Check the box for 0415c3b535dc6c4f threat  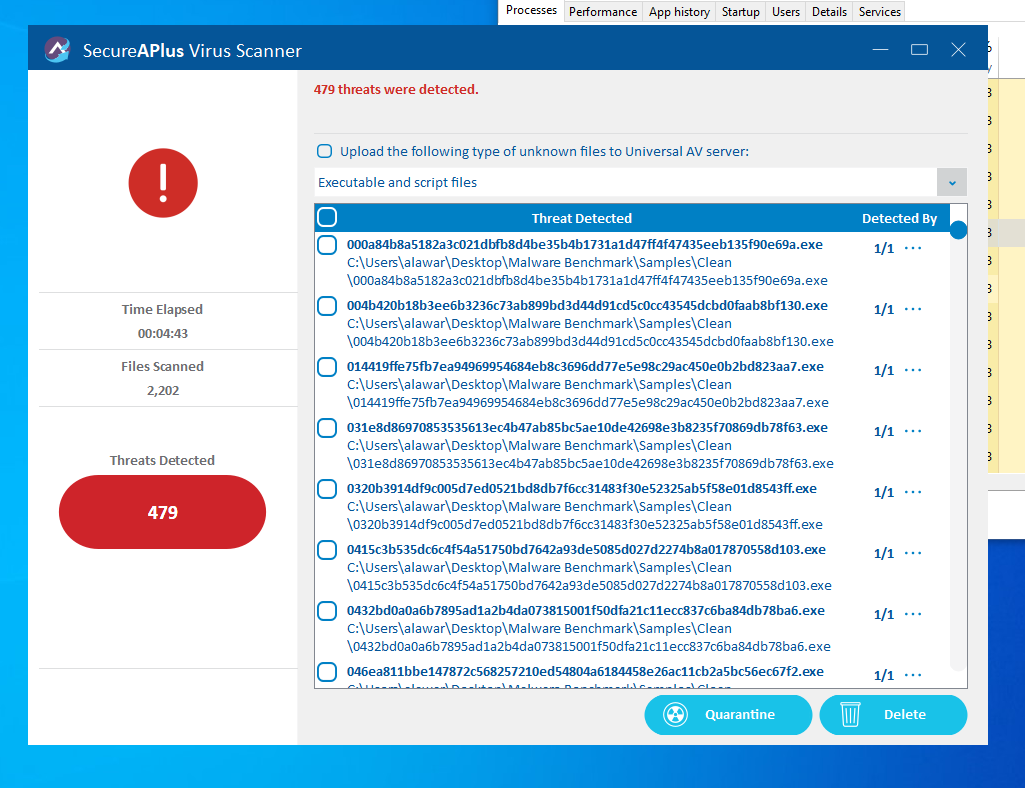327,550
